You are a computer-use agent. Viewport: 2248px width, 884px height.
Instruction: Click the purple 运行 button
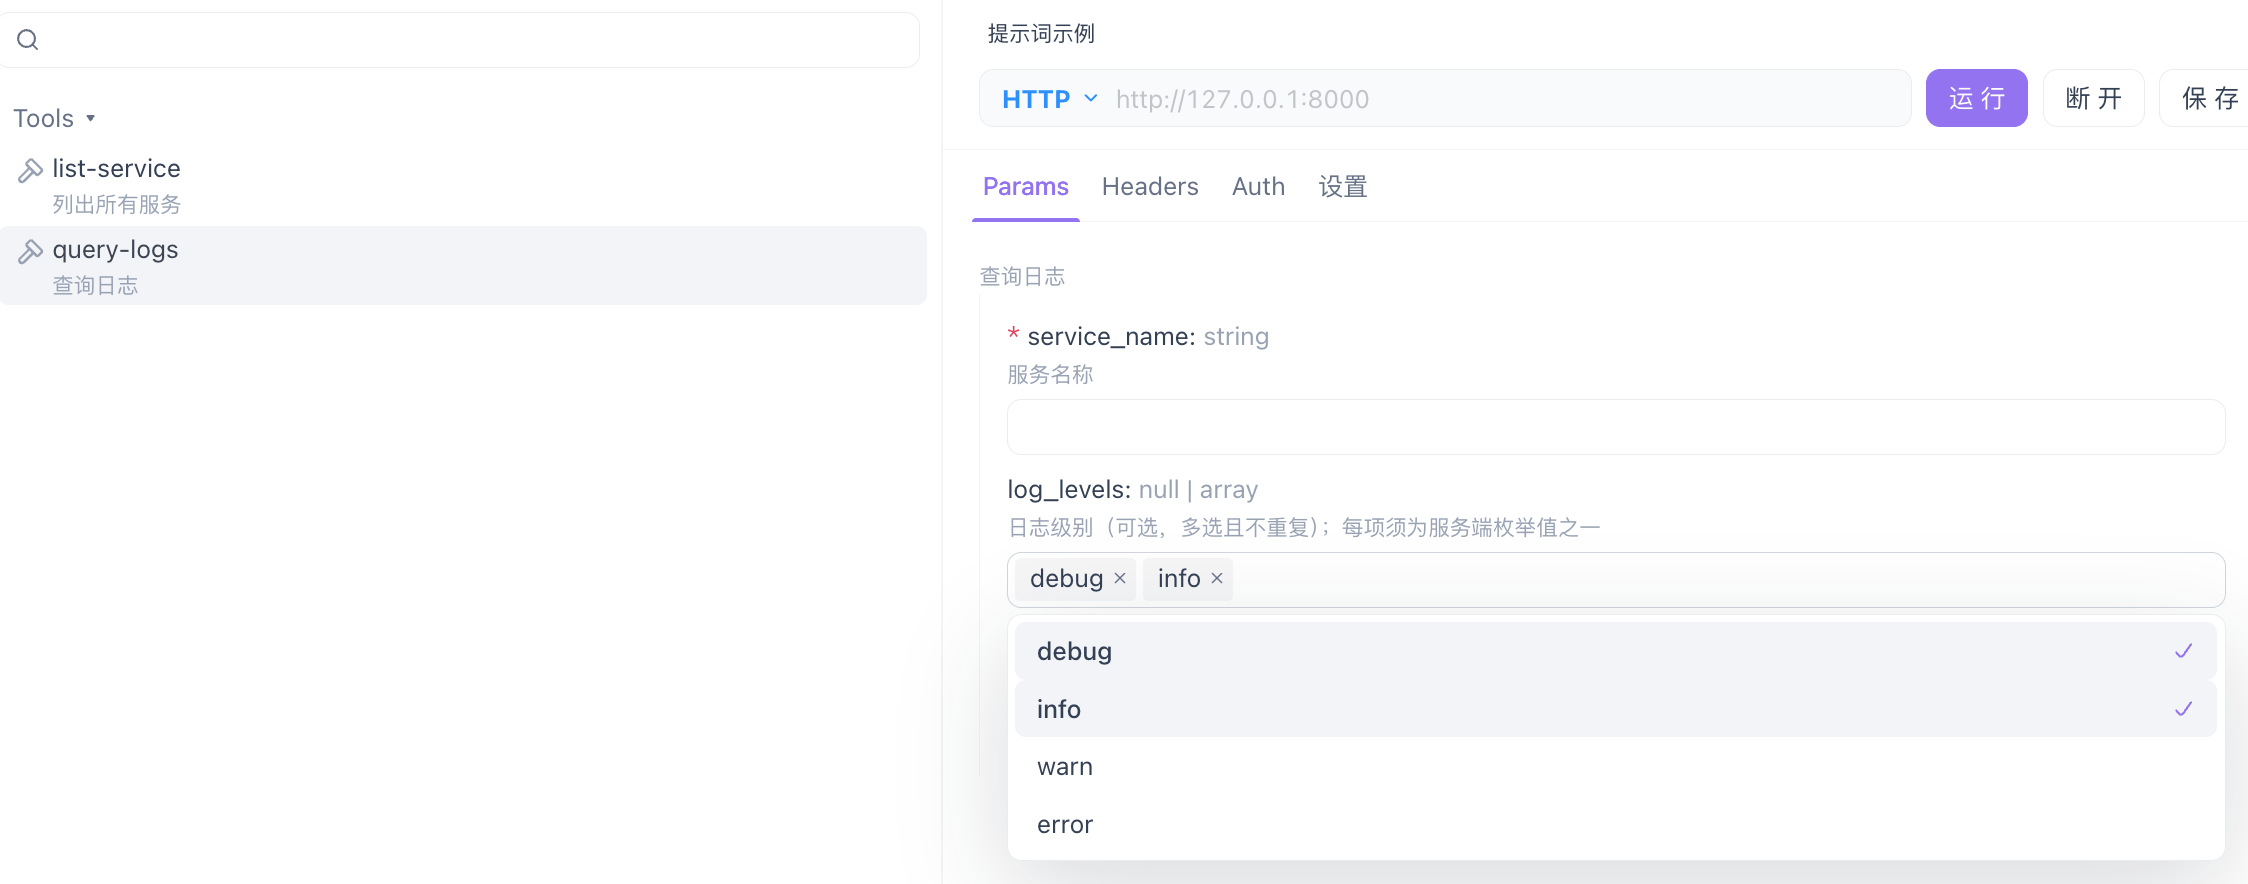point(1976,98)
